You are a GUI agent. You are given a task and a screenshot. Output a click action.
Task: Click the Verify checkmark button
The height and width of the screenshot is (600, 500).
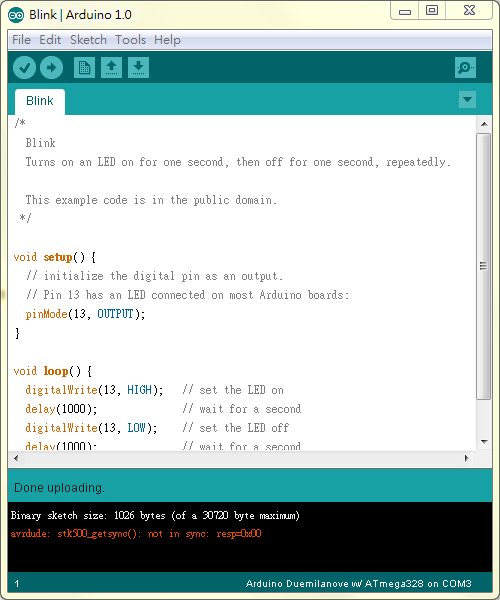(x=24, y=68)
